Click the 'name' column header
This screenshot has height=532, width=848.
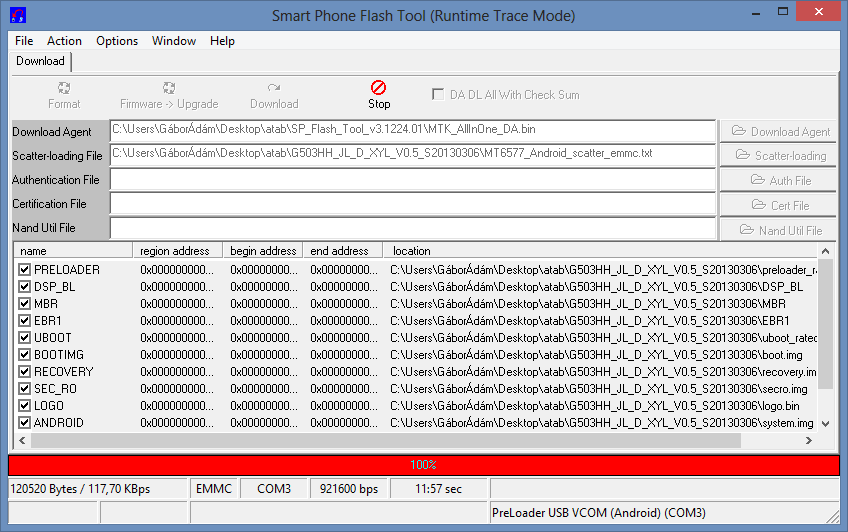pos(74,251)
